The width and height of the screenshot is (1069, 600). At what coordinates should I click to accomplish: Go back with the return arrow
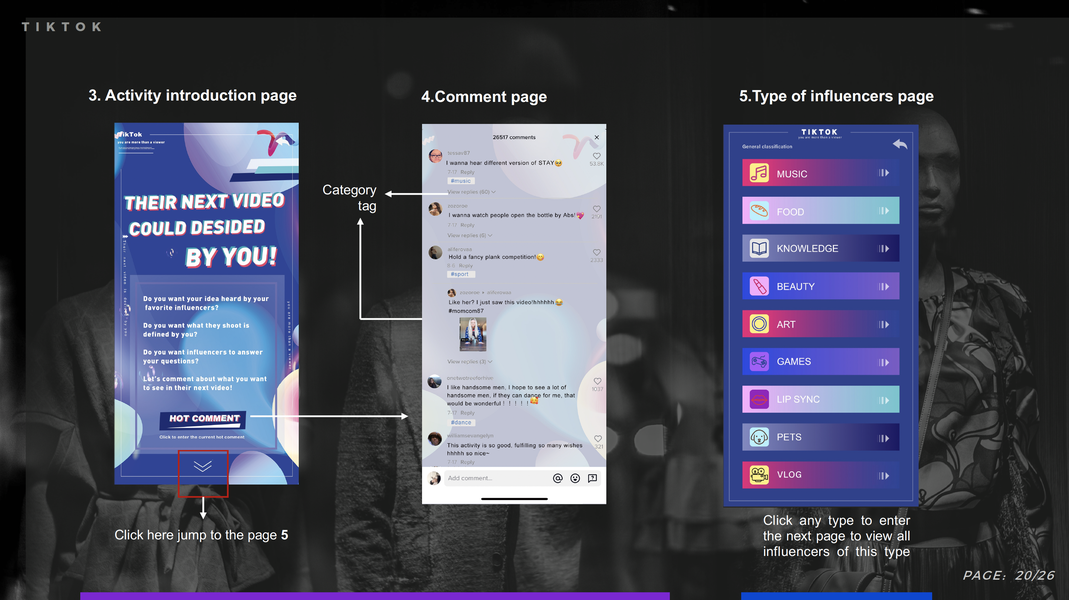click(x=900, y=144)
